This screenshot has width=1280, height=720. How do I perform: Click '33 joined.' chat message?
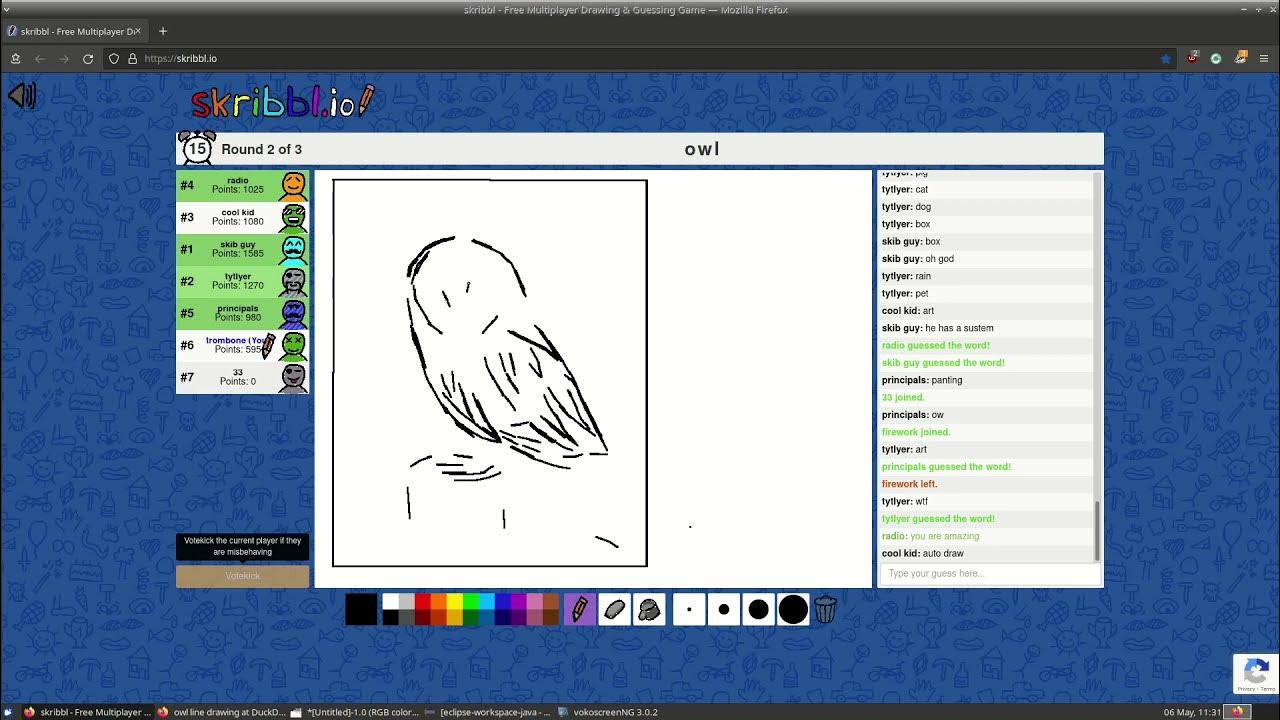(903, 397)
